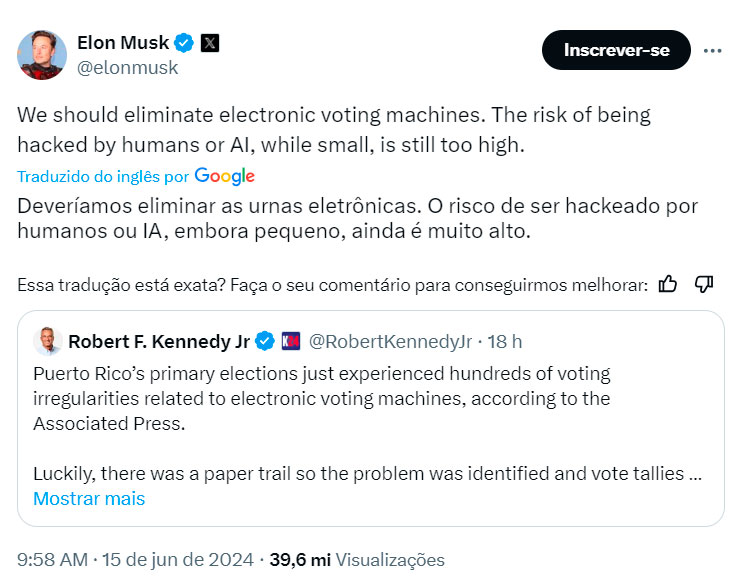Click the Robert F. Kennedy Jr display name
Image resolution: width=744 pixels, height=588 pixels.
pyautogui.click(x=158, y=341)
